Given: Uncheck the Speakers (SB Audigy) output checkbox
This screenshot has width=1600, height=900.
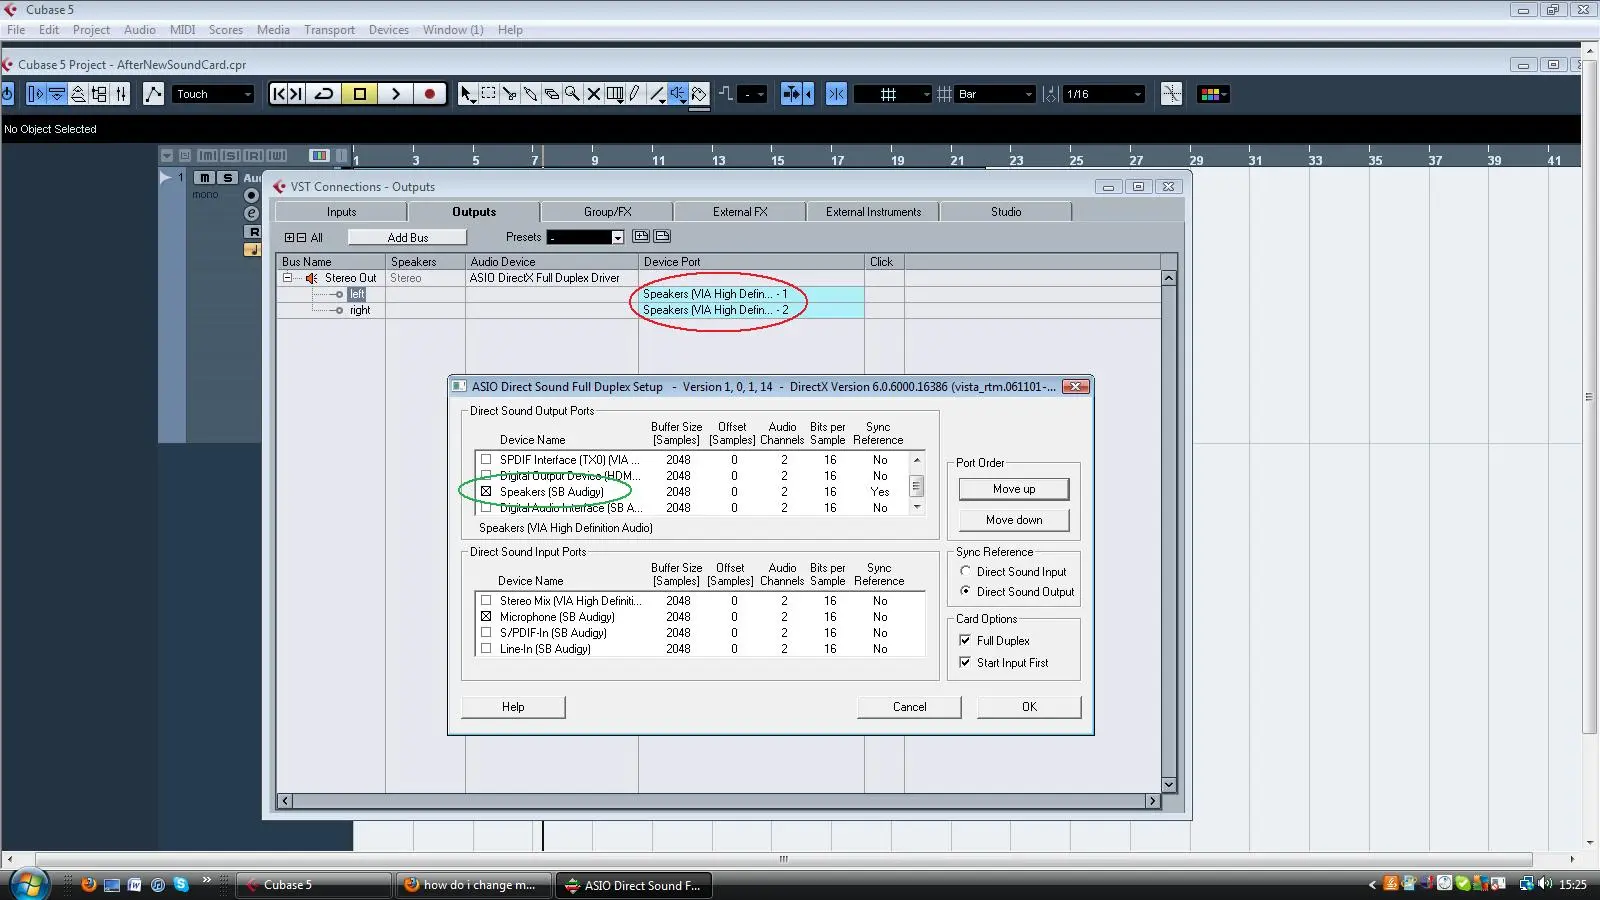Looking at the screenshot, I should click(x=486, y=492).
